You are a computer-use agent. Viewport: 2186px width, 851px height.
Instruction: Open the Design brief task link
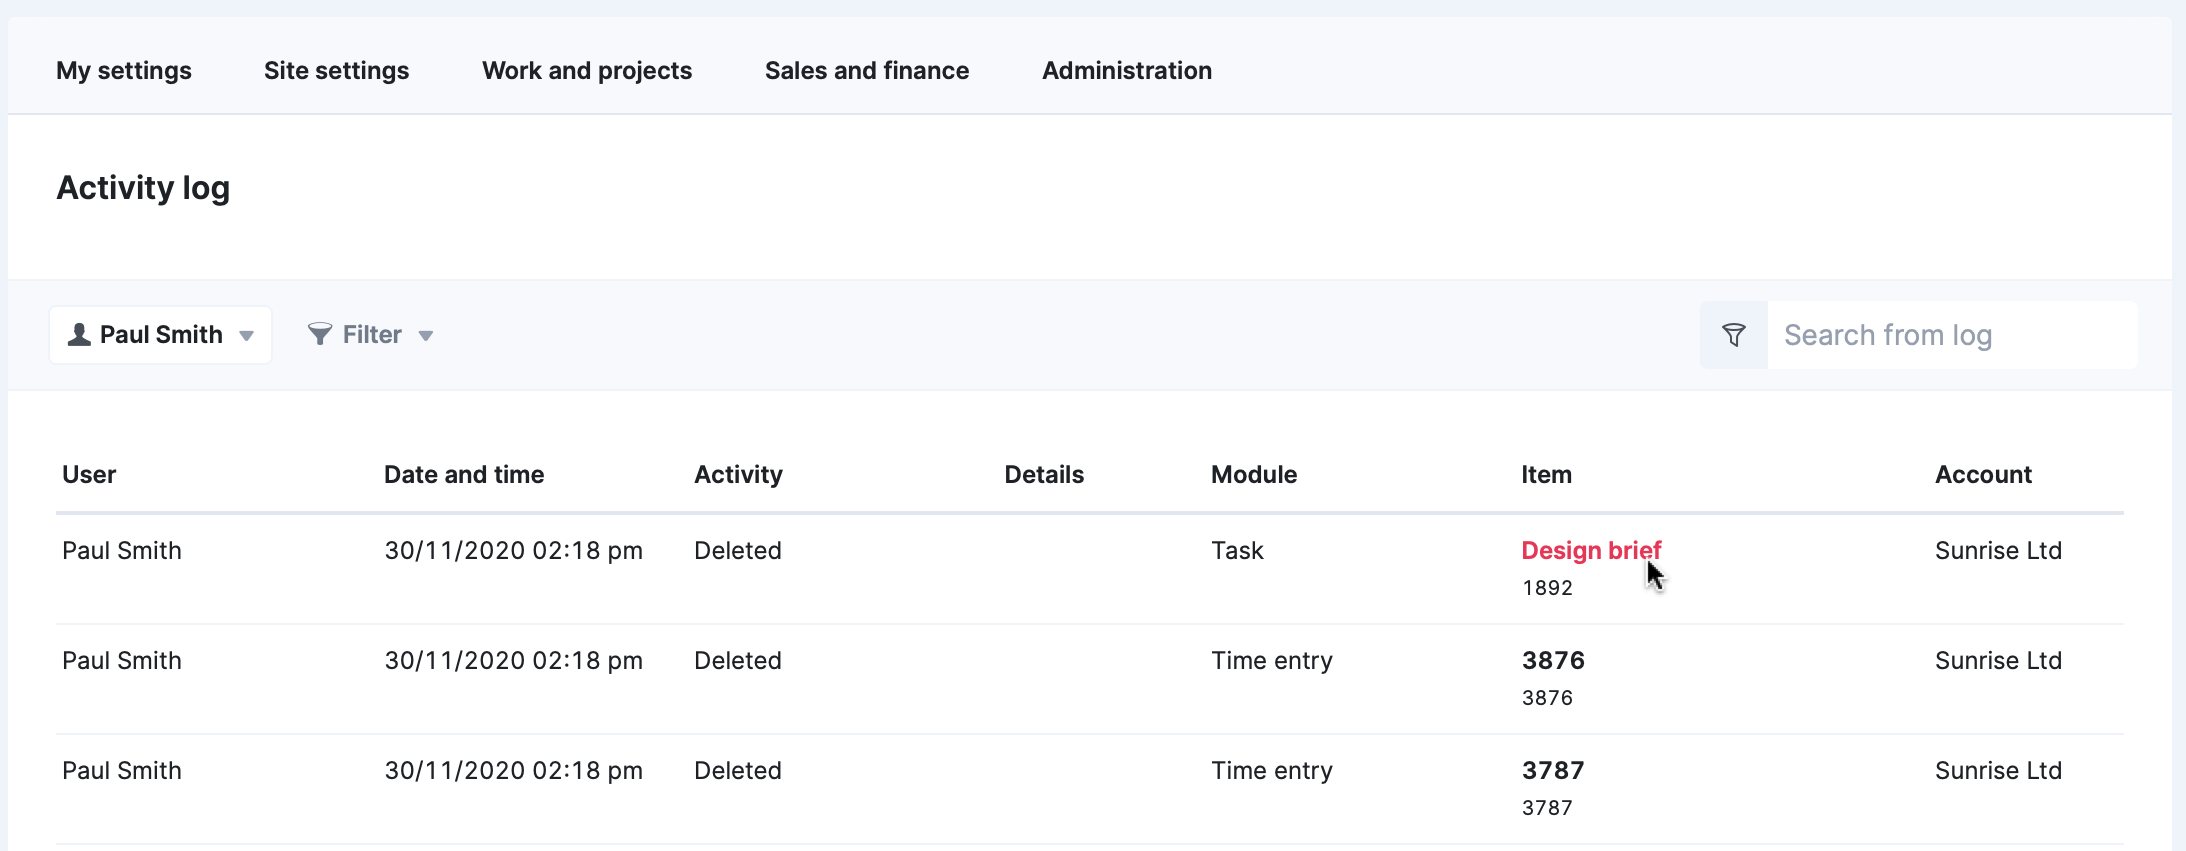pos(1591,550)
